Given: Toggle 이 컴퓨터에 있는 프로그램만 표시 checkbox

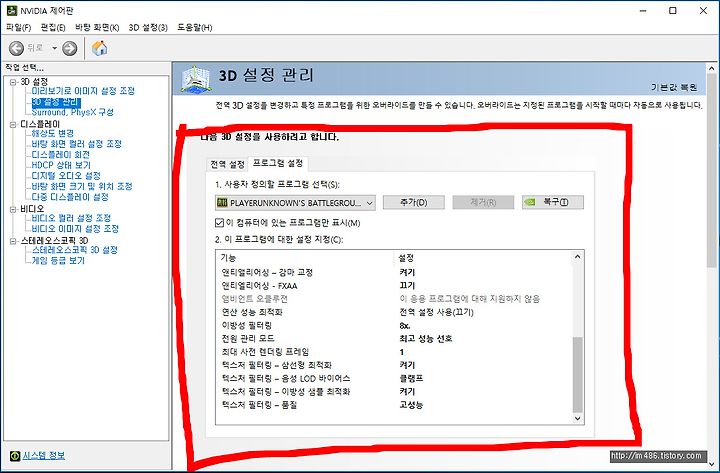Looking at the screenshot, I should coord(219,223).
